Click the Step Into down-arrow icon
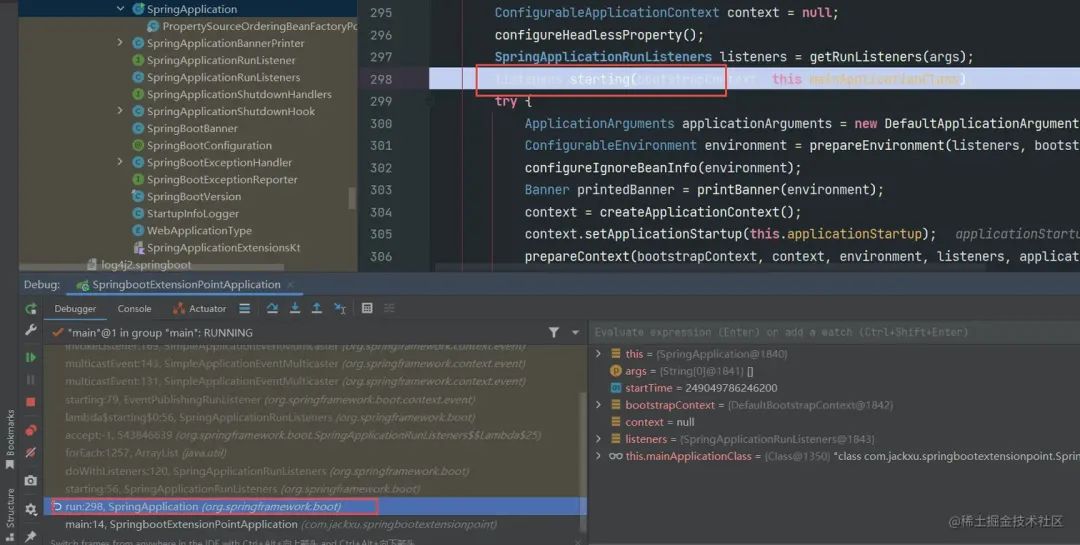The height and width of the screenshot is (545, 1080). point(295,308)
